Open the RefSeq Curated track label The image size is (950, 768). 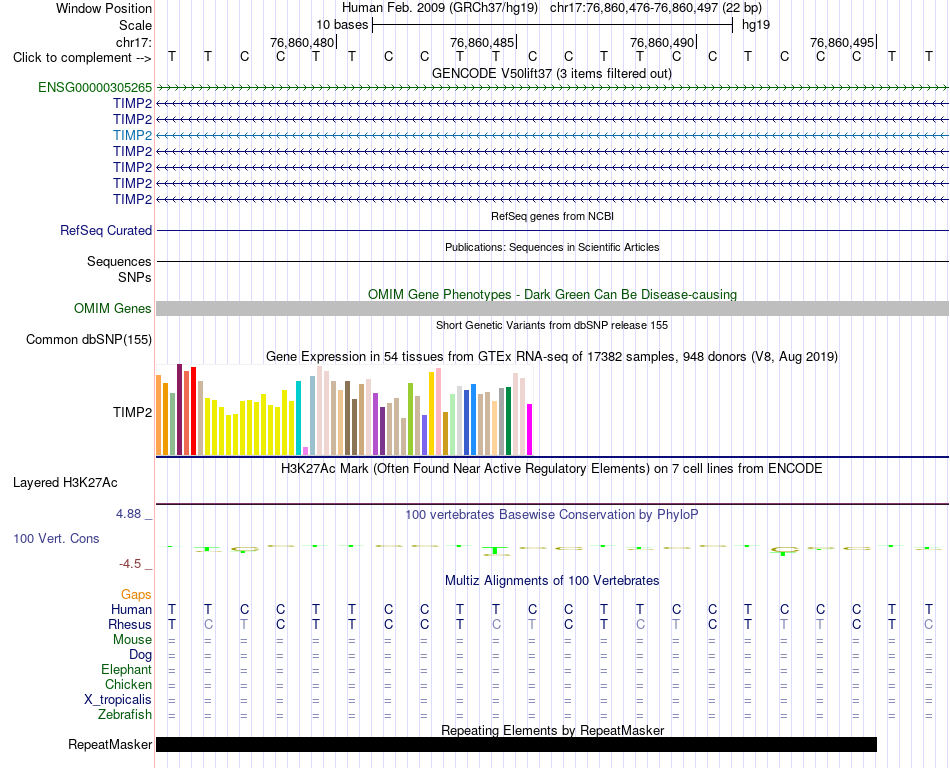(x=106, y=231)
